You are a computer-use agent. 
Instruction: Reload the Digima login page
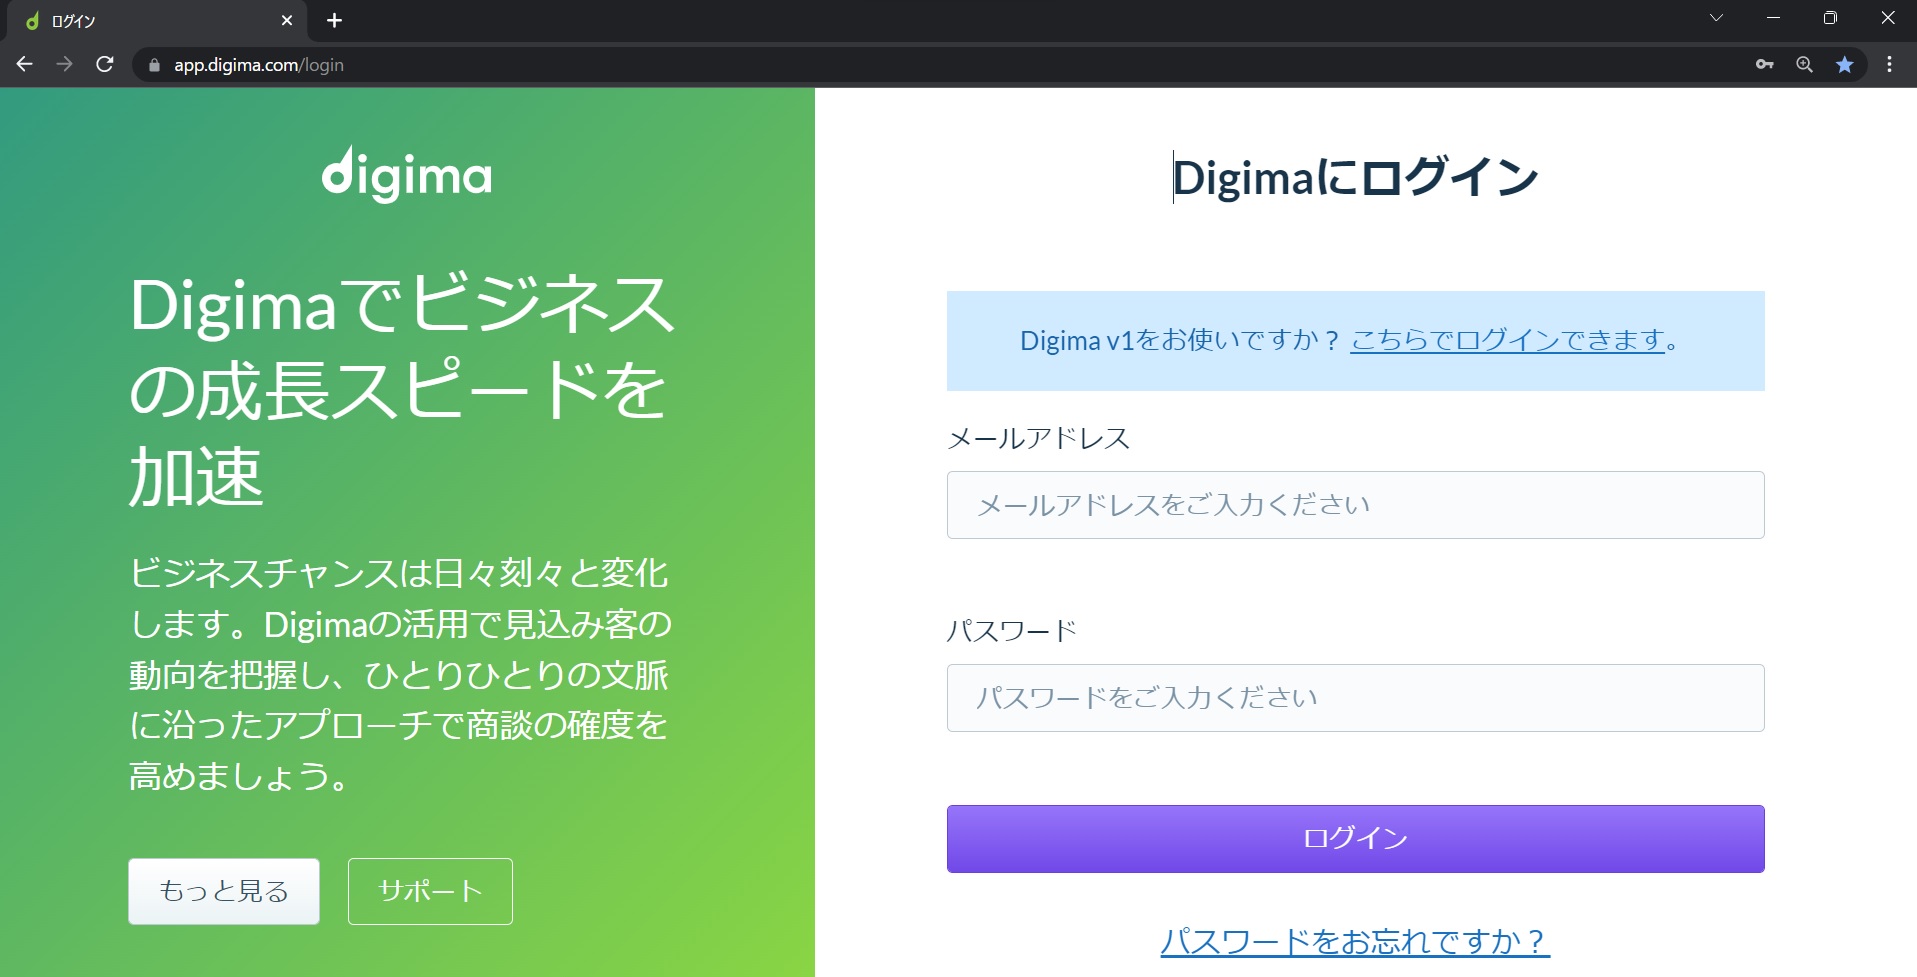coord(105,64)
